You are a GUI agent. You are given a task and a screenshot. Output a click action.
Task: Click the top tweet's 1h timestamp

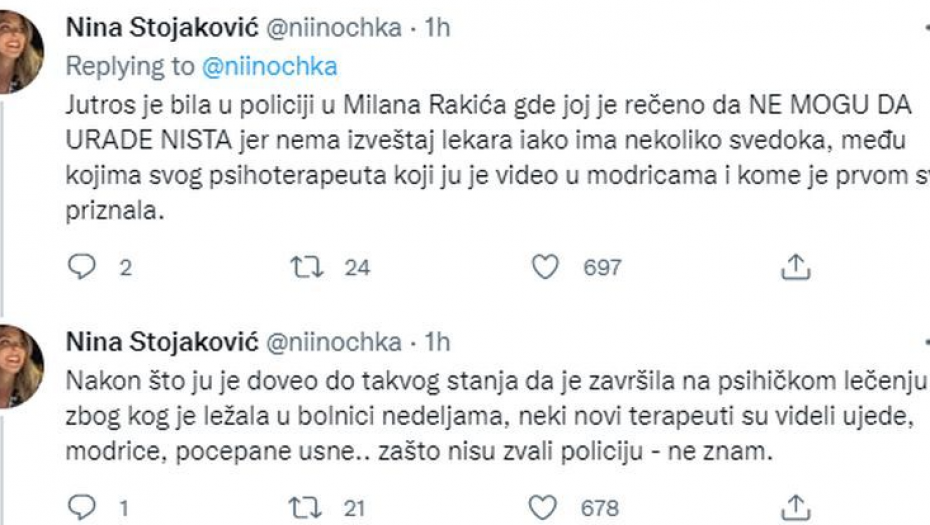click(438, 28)
